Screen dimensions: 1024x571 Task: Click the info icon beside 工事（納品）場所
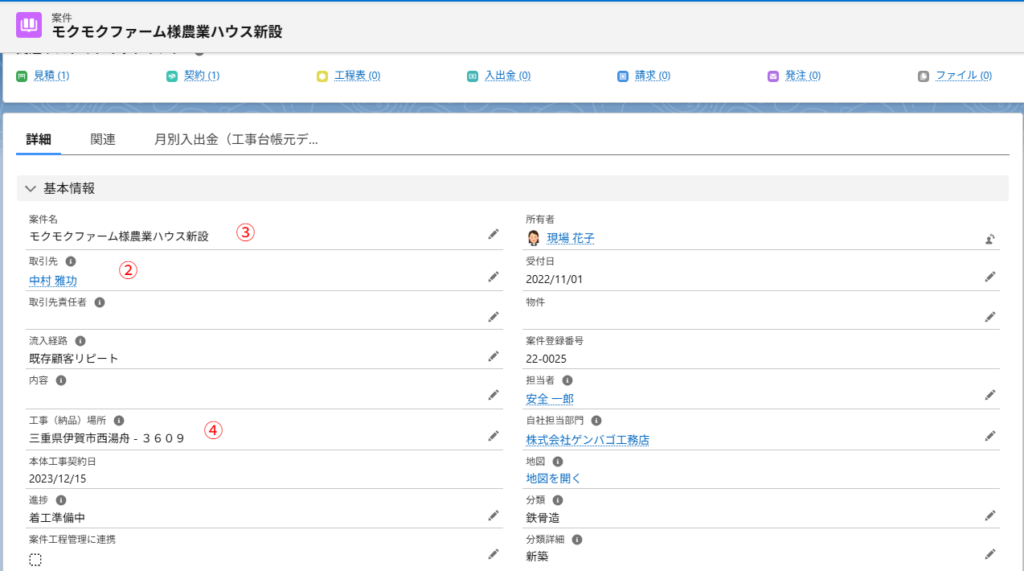pos(119,421)
